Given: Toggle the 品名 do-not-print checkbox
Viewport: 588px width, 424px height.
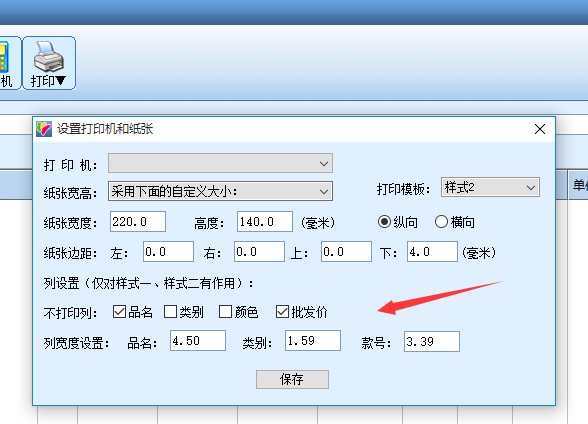Looking at the screenshot, I should 119,312.
